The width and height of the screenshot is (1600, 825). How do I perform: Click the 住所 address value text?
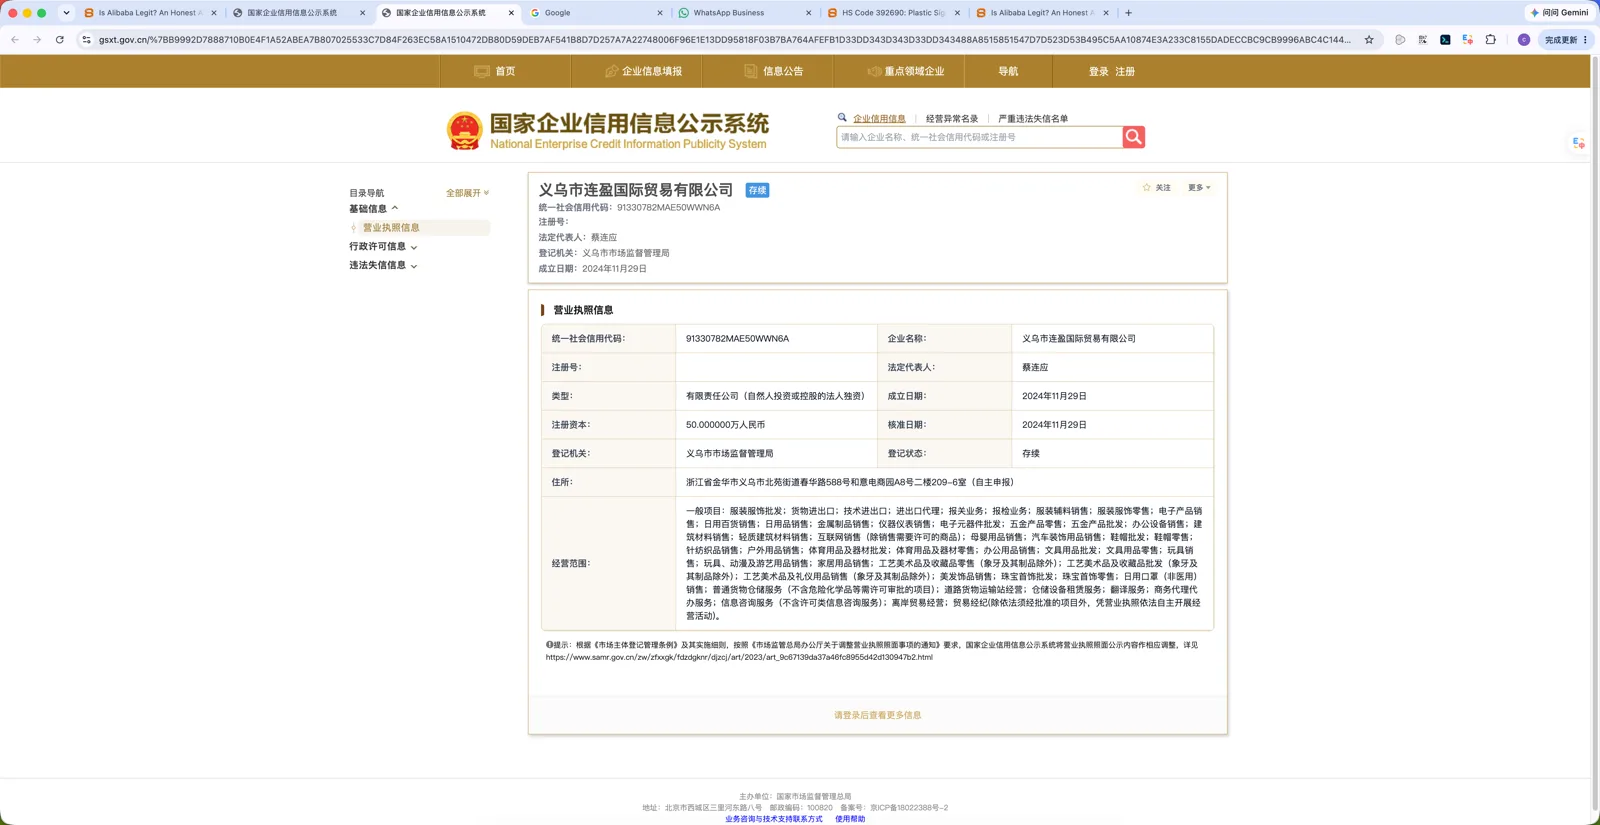(850, 482)
